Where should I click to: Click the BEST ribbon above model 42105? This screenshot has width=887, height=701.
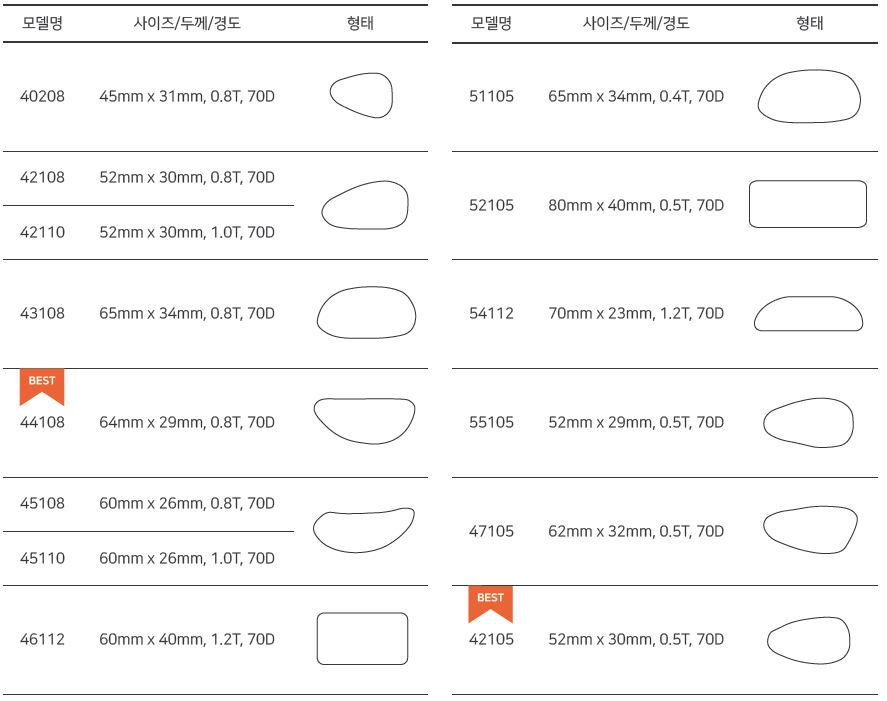[x=490, y=604]
